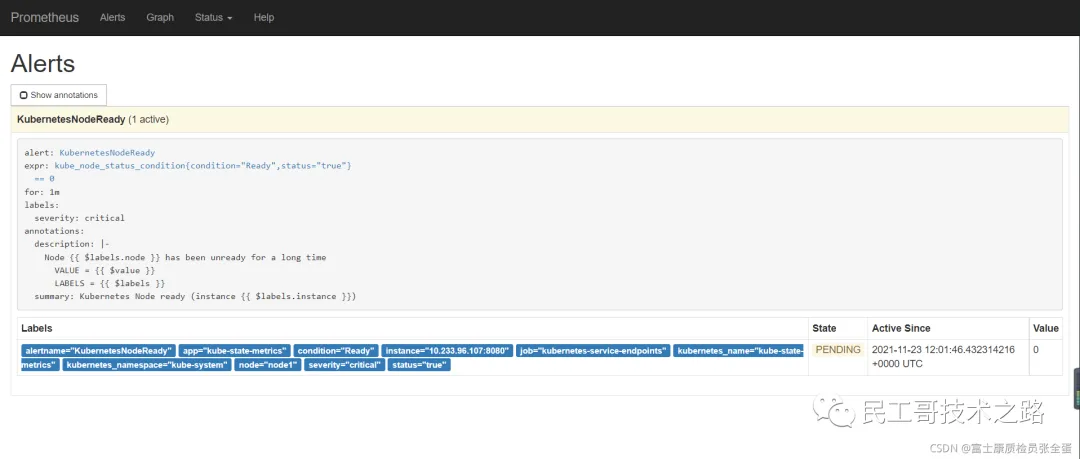This screenshot has height=459, width=1080.
Task: Open the Alerts menu item
Action: tap(112, 17)
